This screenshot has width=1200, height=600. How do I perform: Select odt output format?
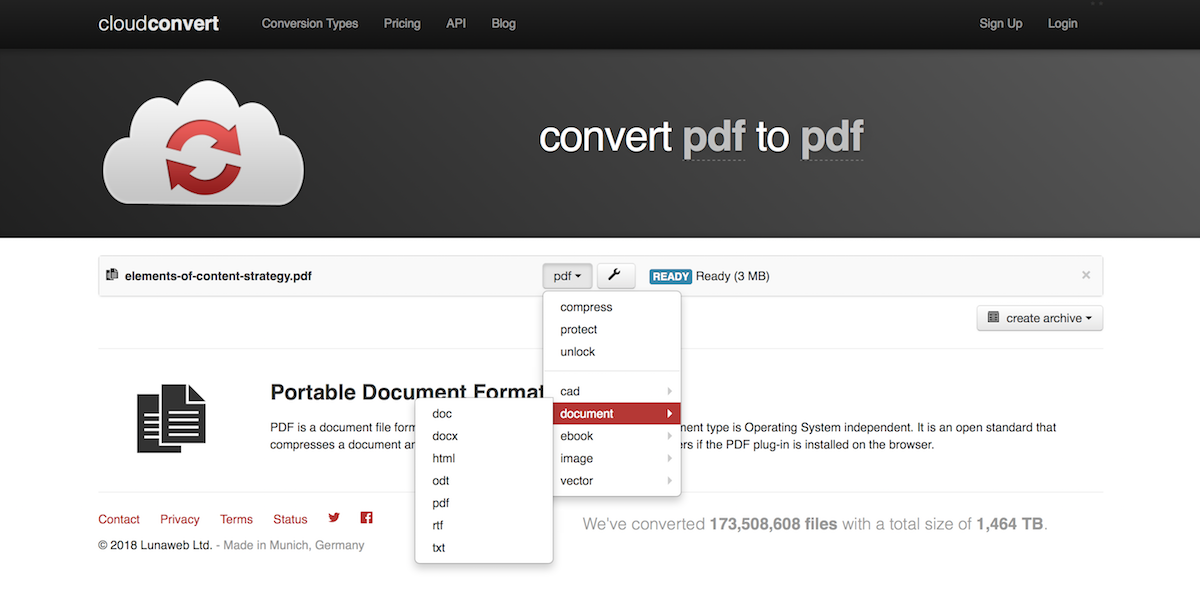[484, 481]
